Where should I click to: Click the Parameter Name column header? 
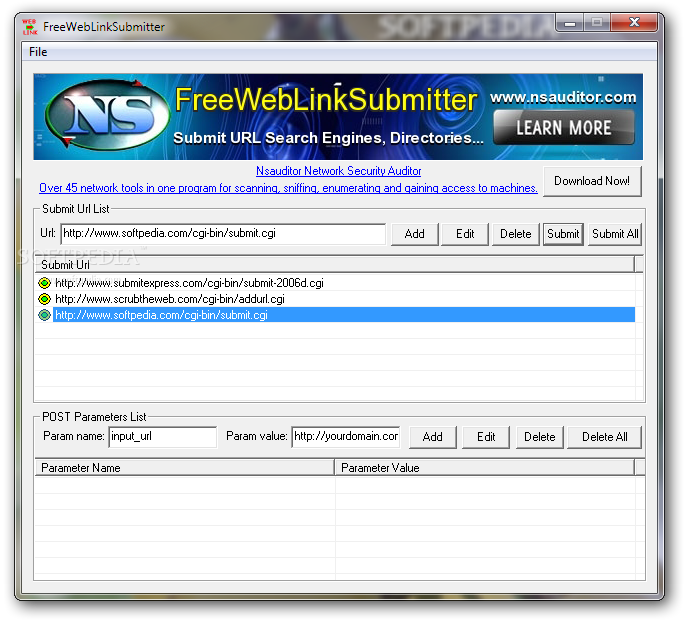184,468
